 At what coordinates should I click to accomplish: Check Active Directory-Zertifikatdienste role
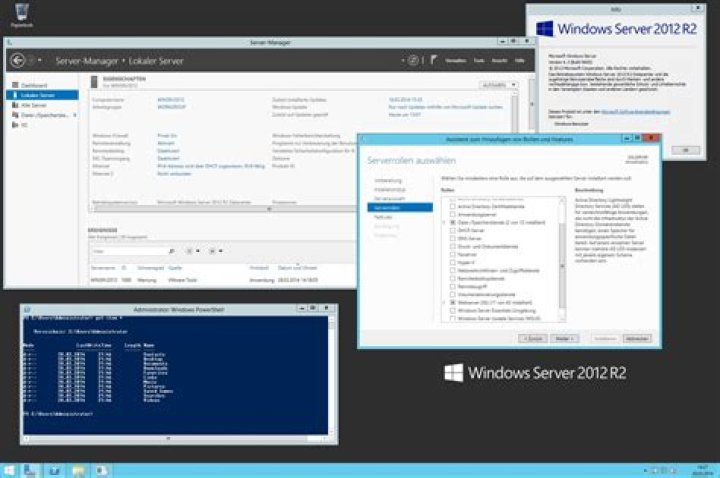pyautogui.click(x=452, y=207)
